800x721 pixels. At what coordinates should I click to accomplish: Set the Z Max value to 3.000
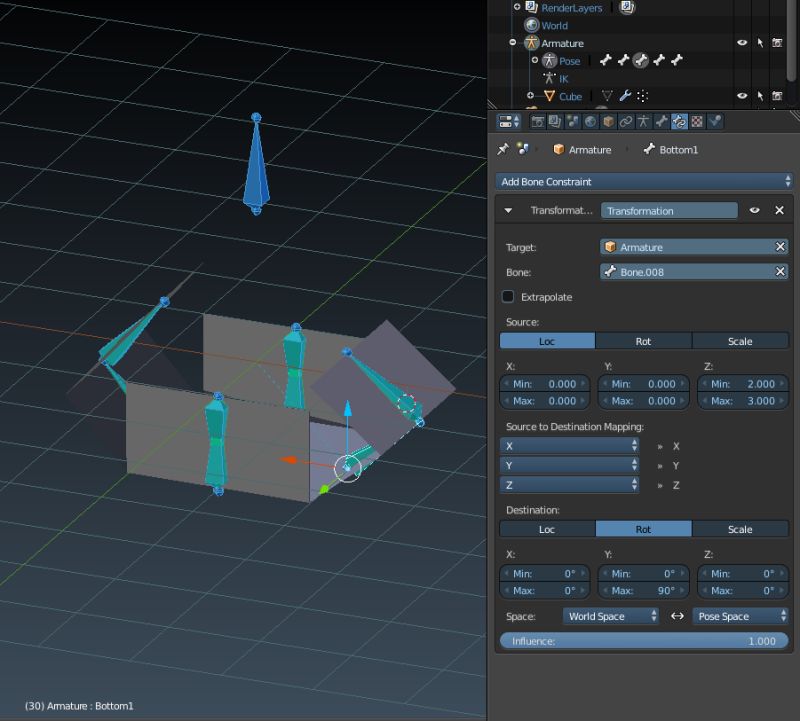click(x=742, y=400)
